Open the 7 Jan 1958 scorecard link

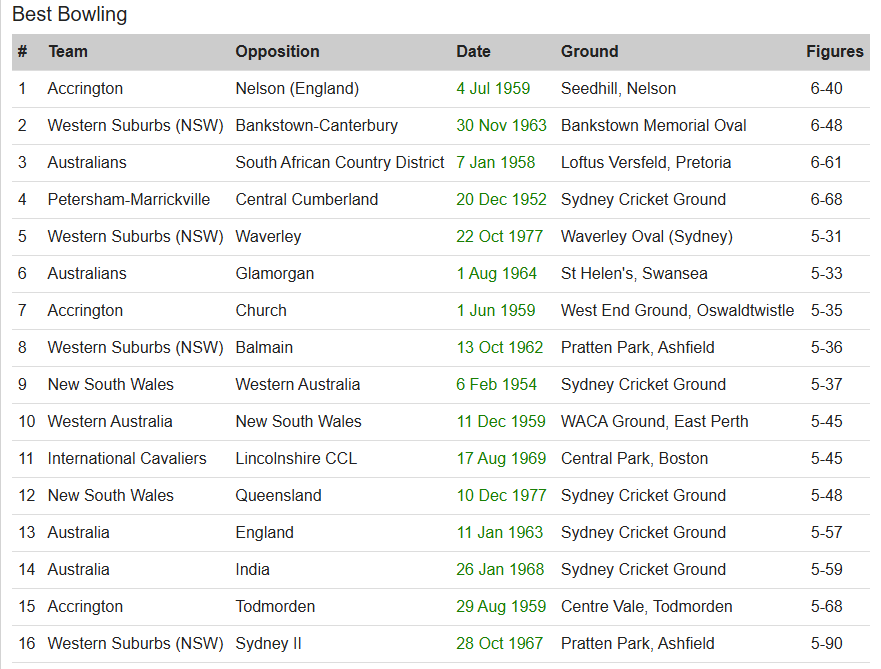495,162
